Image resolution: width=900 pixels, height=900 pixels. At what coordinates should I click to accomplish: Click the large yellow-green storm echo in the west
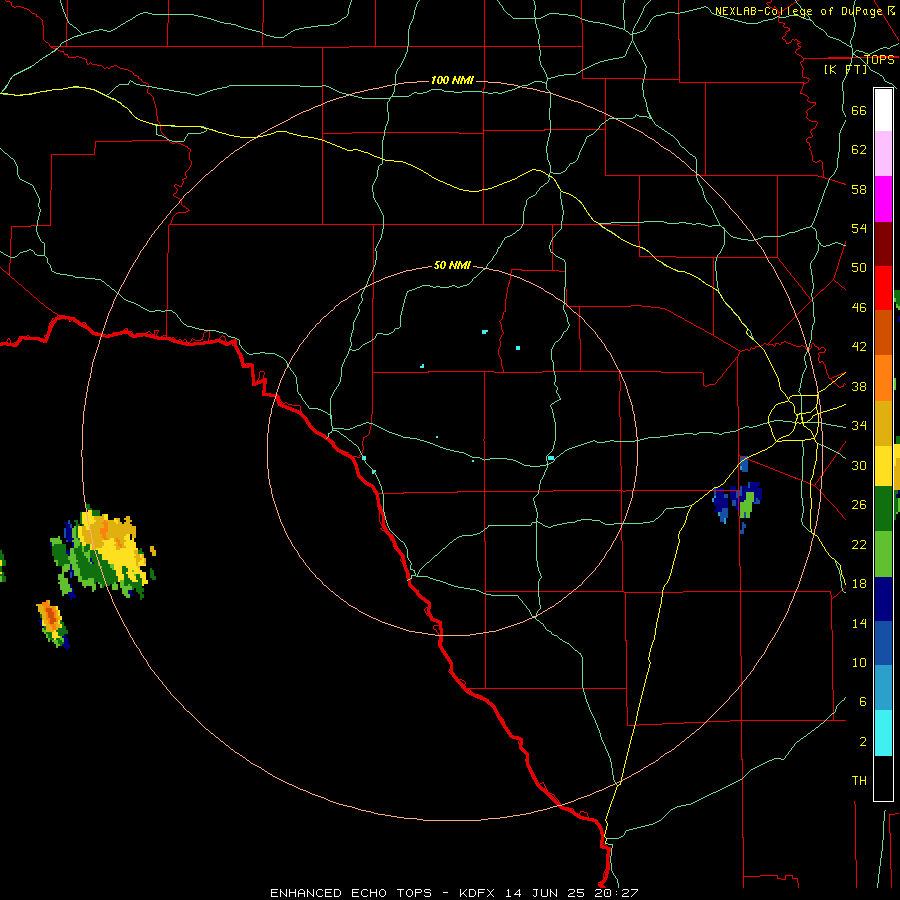pyautogui.click(x=103, y=554)
